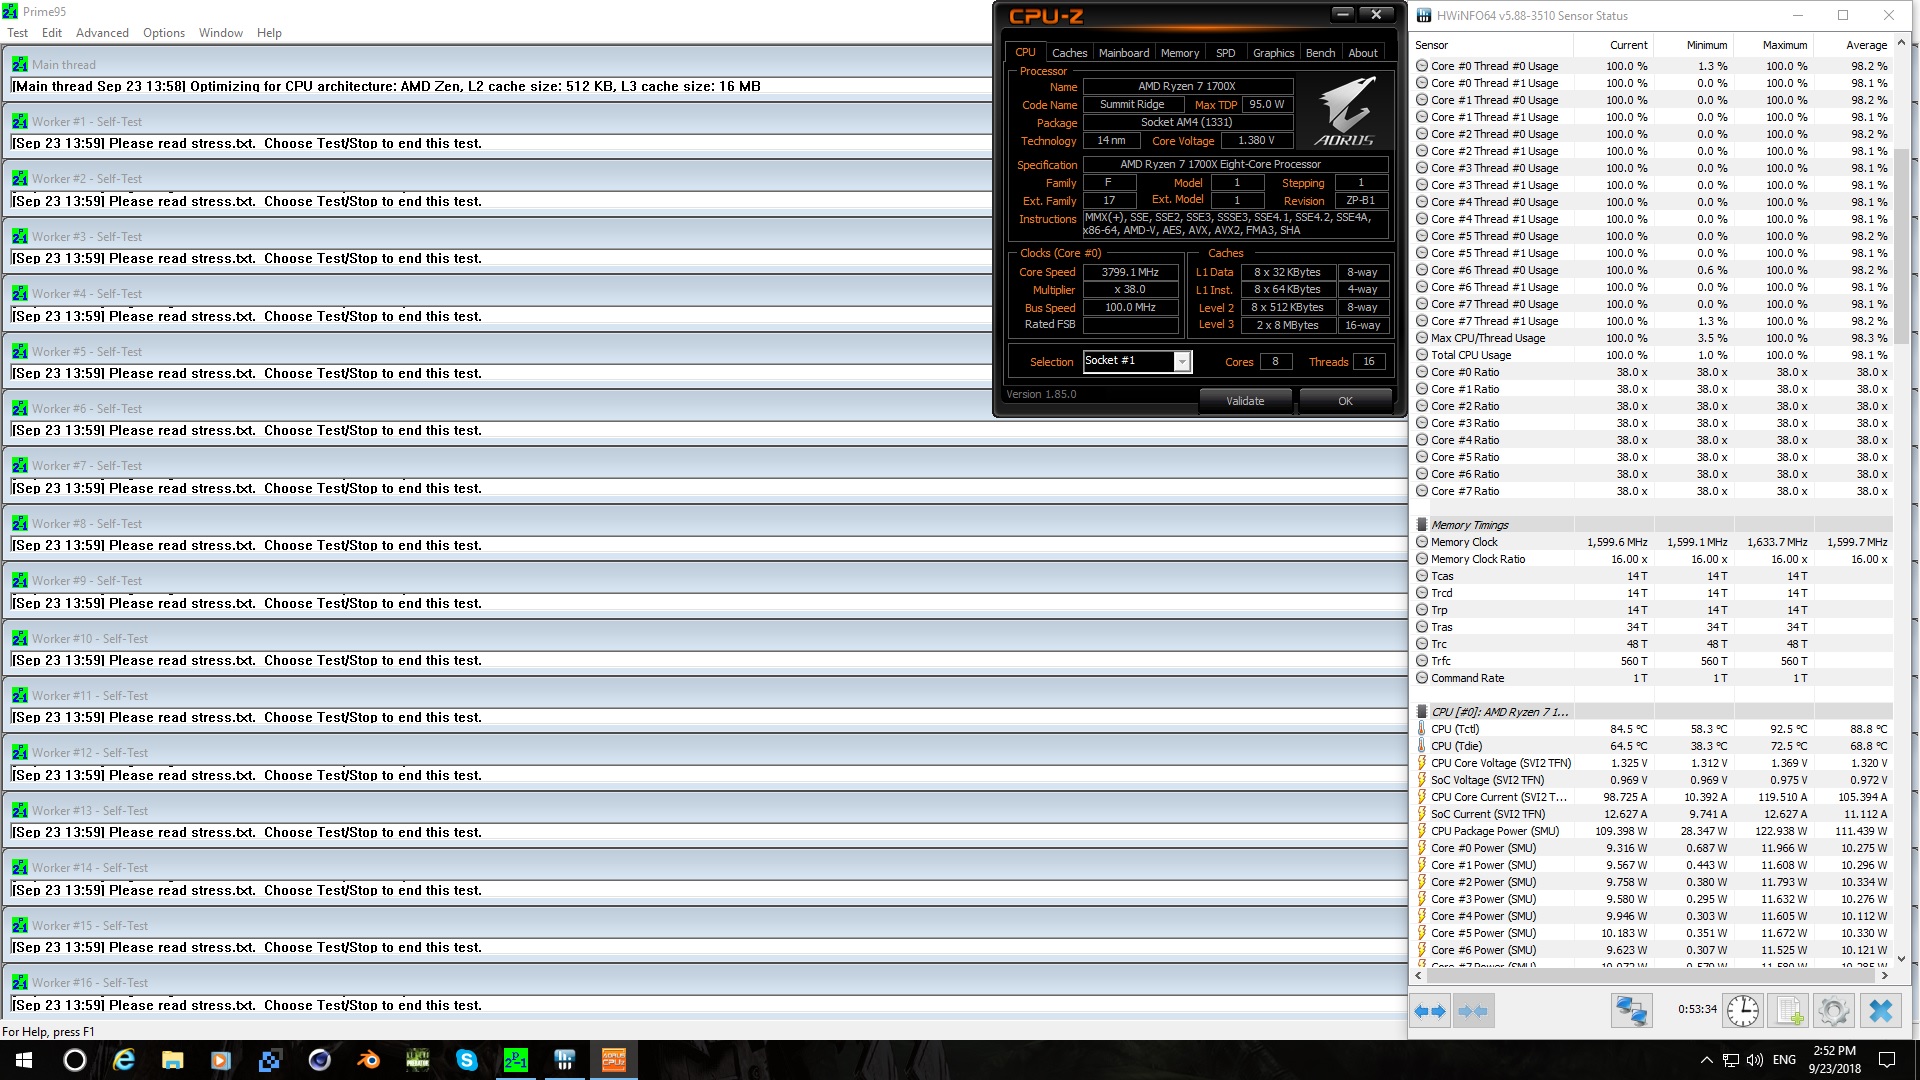Open the blue squares app in taskbar
The width and height of the screenshot is (1920, 1080).
(x=270, y=1060)
